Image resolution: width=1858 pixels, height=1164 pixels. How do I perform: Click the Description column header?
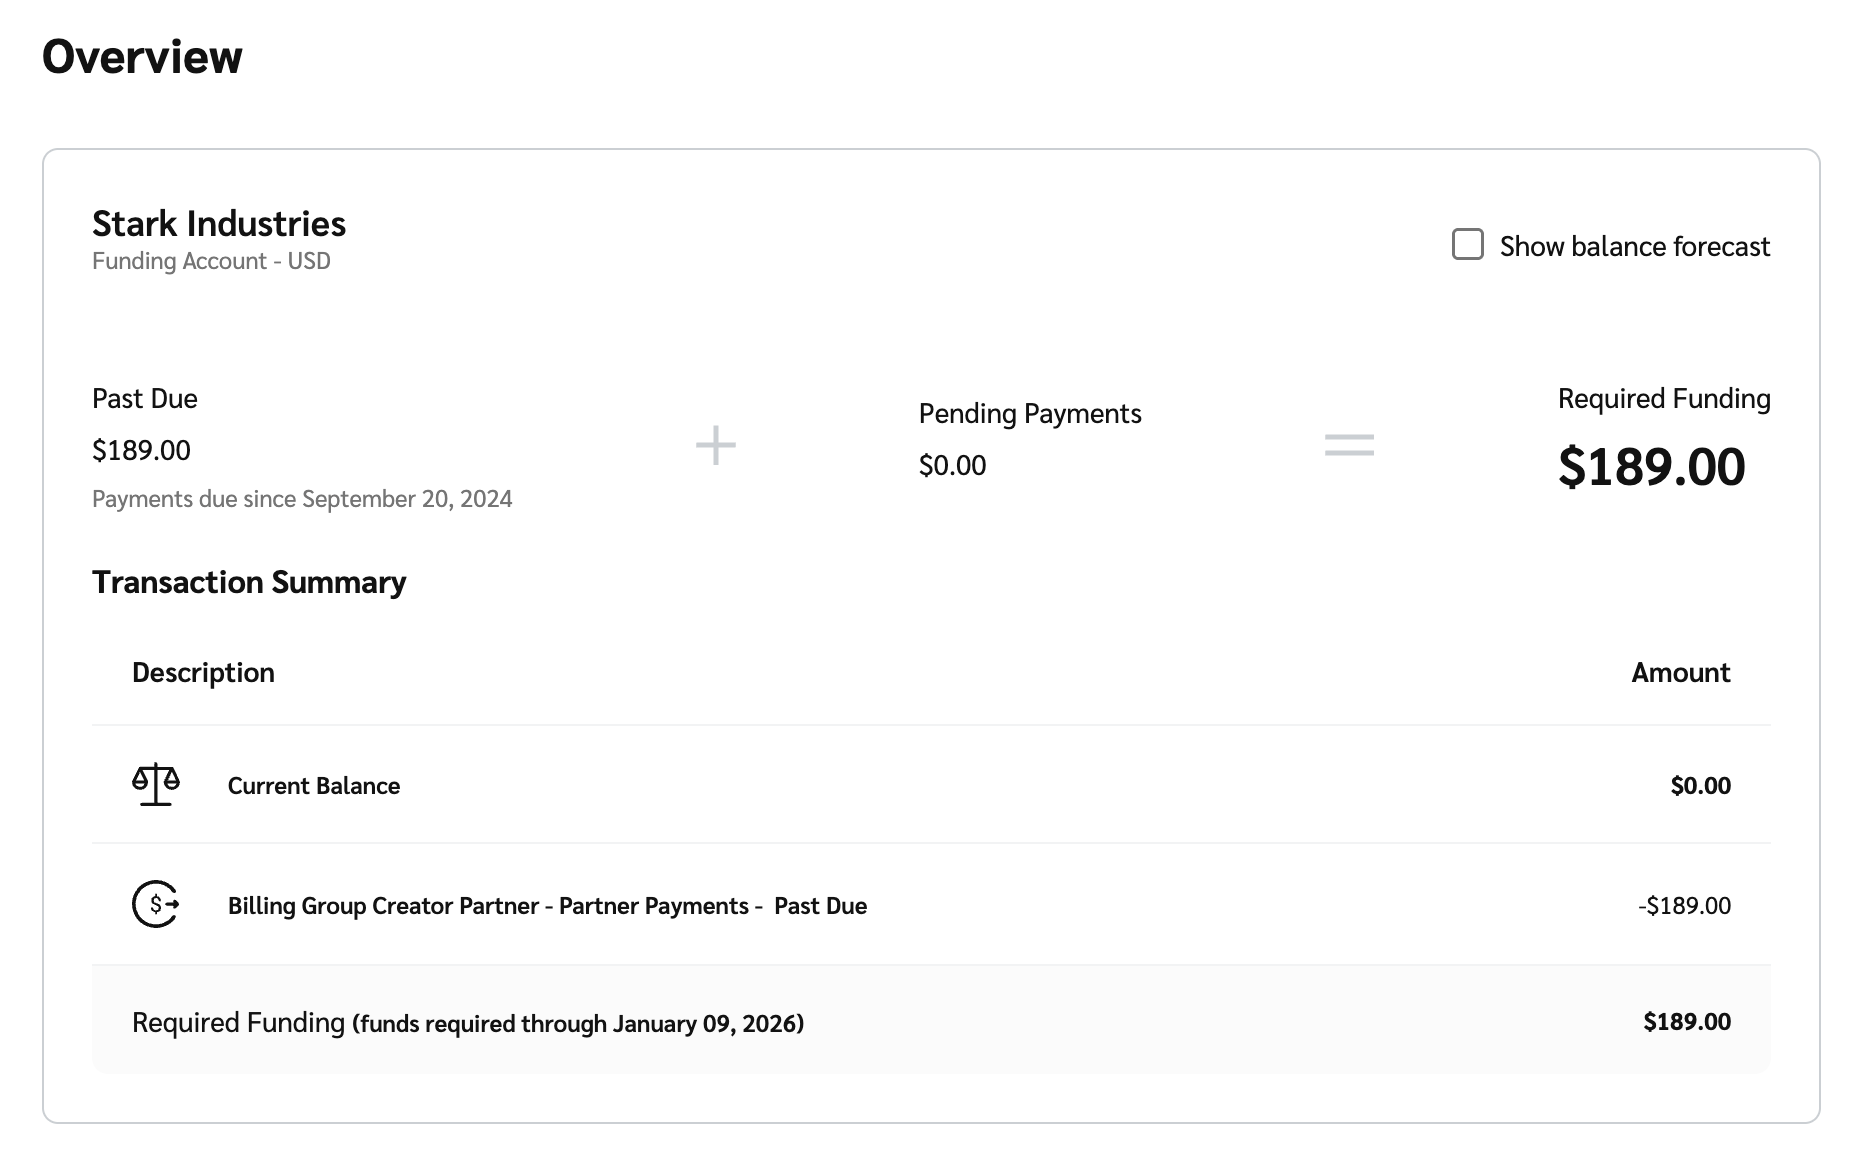click(203, 673)
